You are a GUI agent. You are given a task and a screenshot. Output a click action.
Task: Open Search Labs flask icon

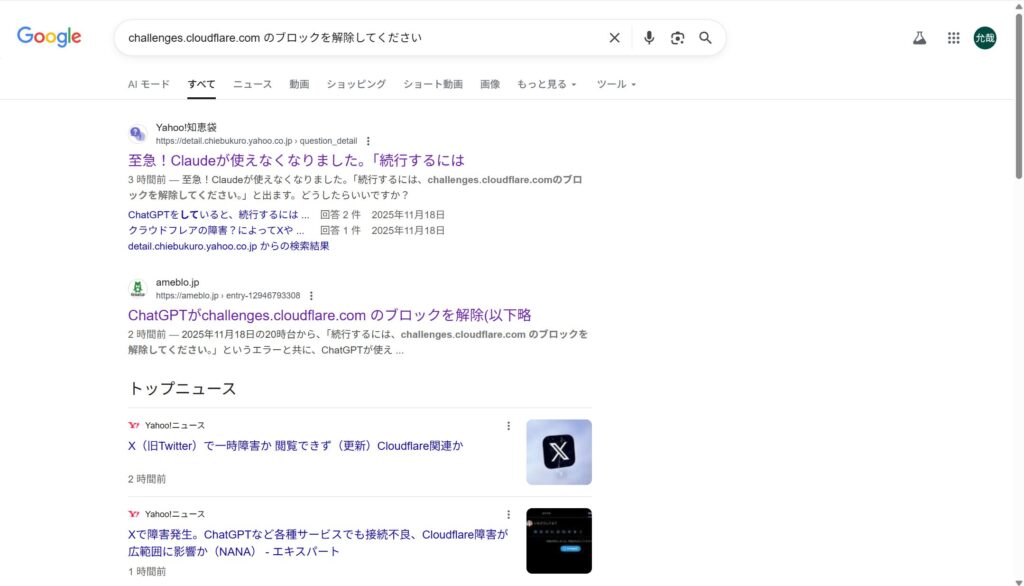pyautogui.click(x=919, y=38)
